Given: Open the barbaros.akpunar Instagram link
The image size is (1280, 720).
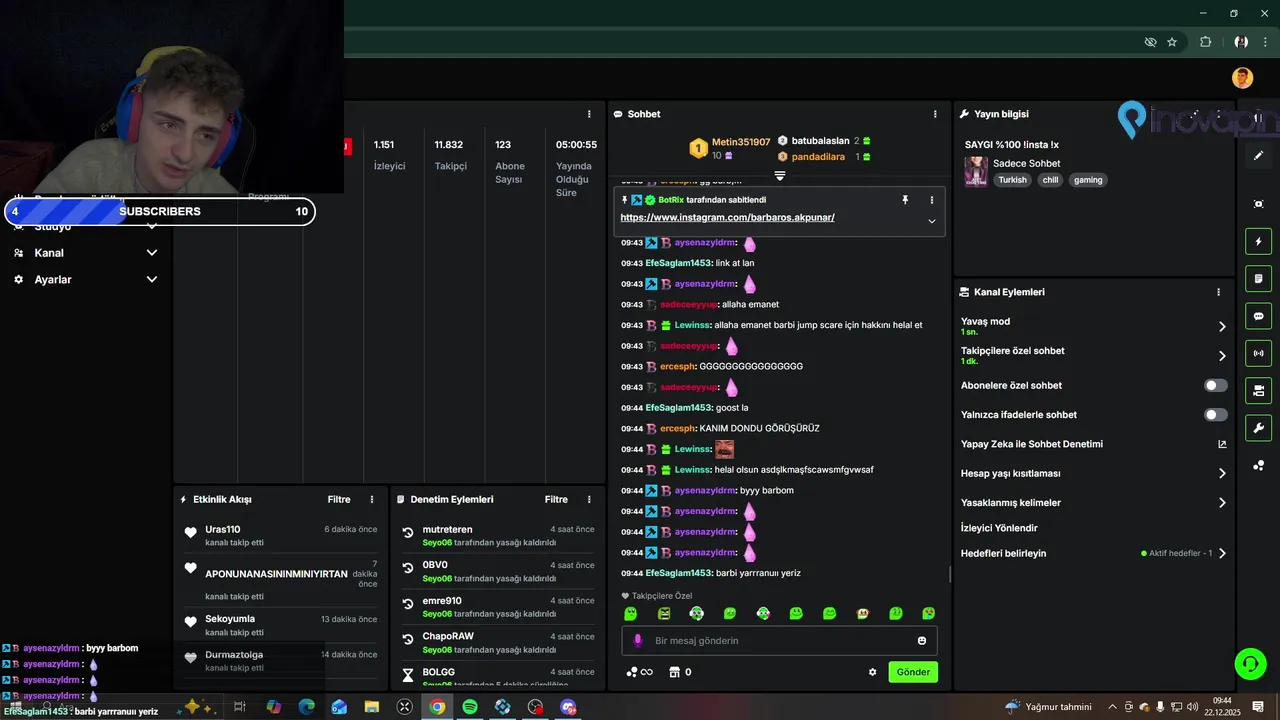Looking at the screenshot, I should pos(727,217).
